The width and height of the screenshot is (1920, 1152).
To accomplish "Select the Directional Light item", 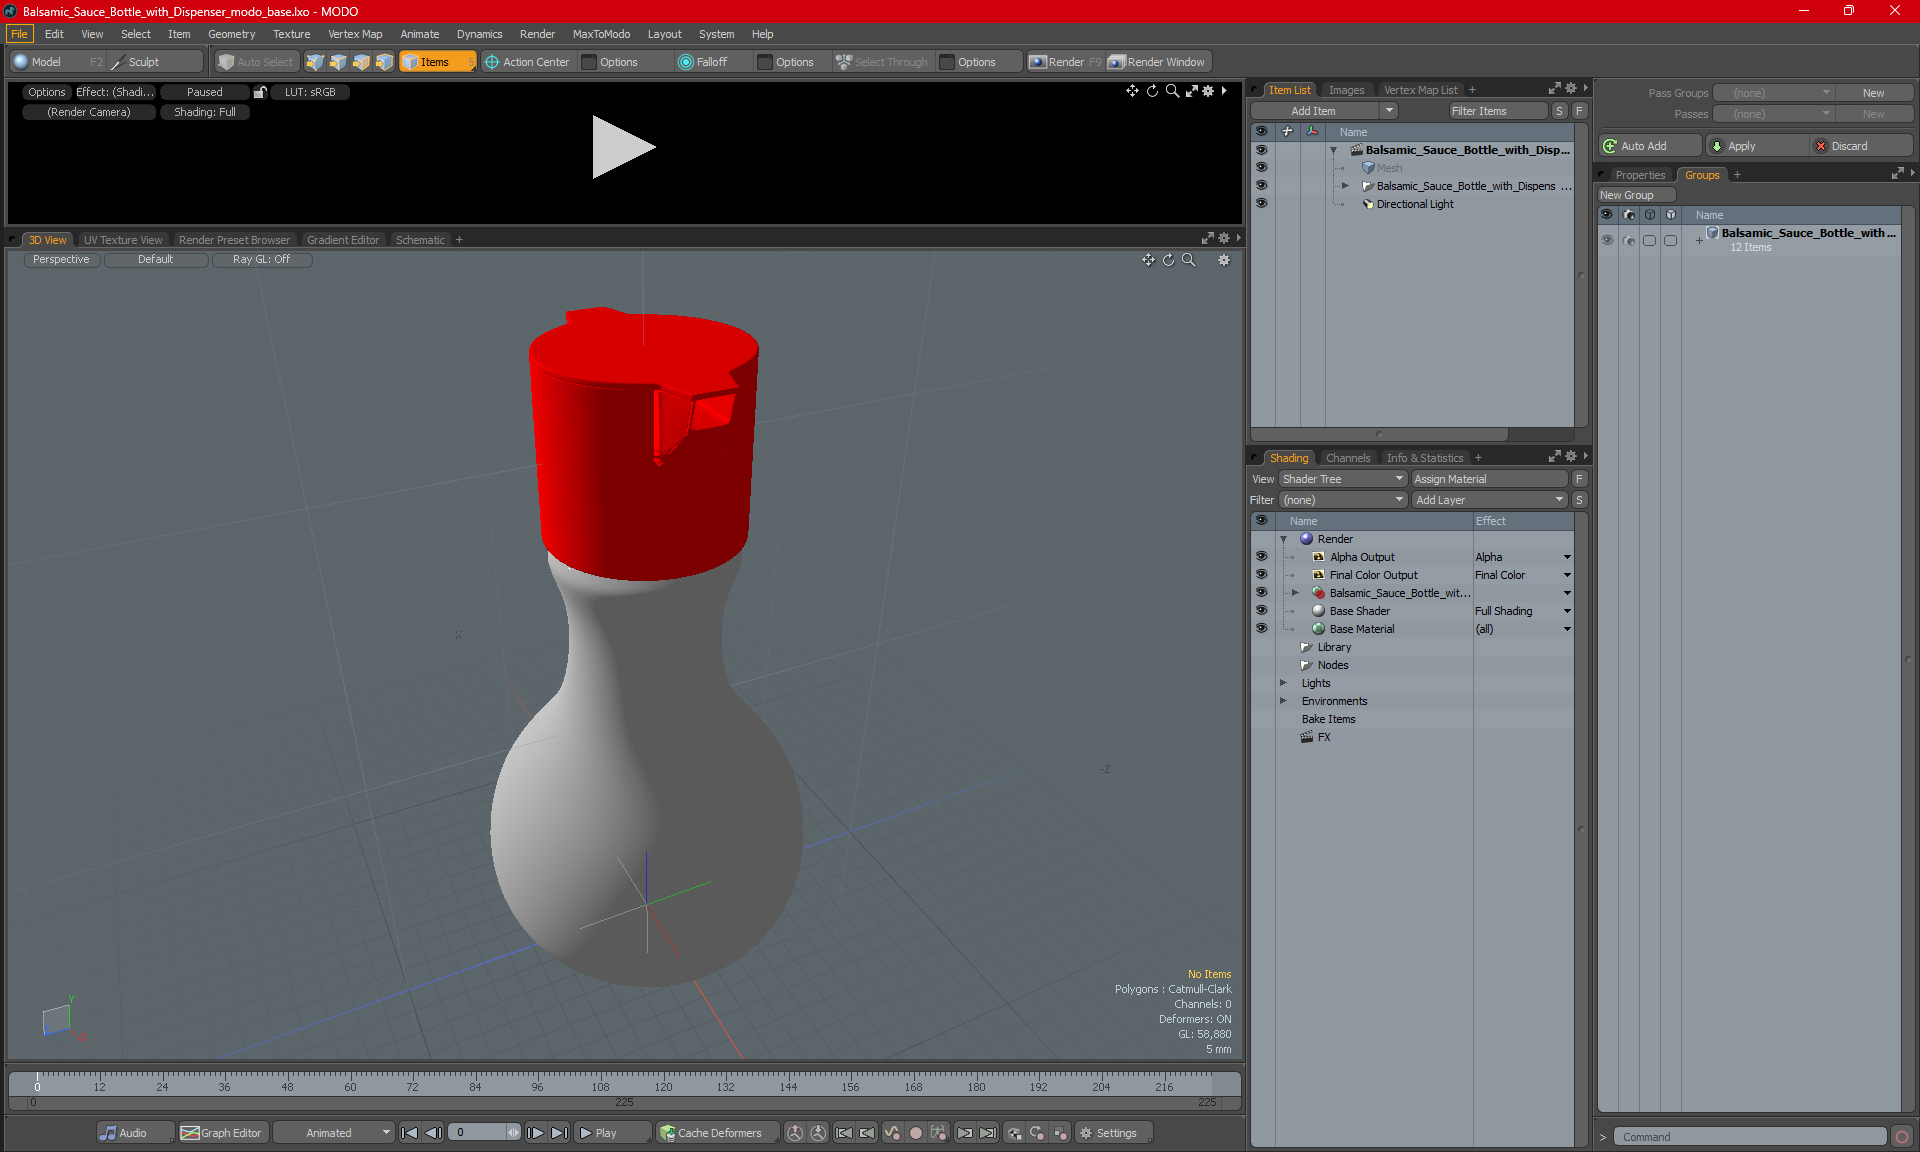I will pyautogui.click(x=1414, y=204).
